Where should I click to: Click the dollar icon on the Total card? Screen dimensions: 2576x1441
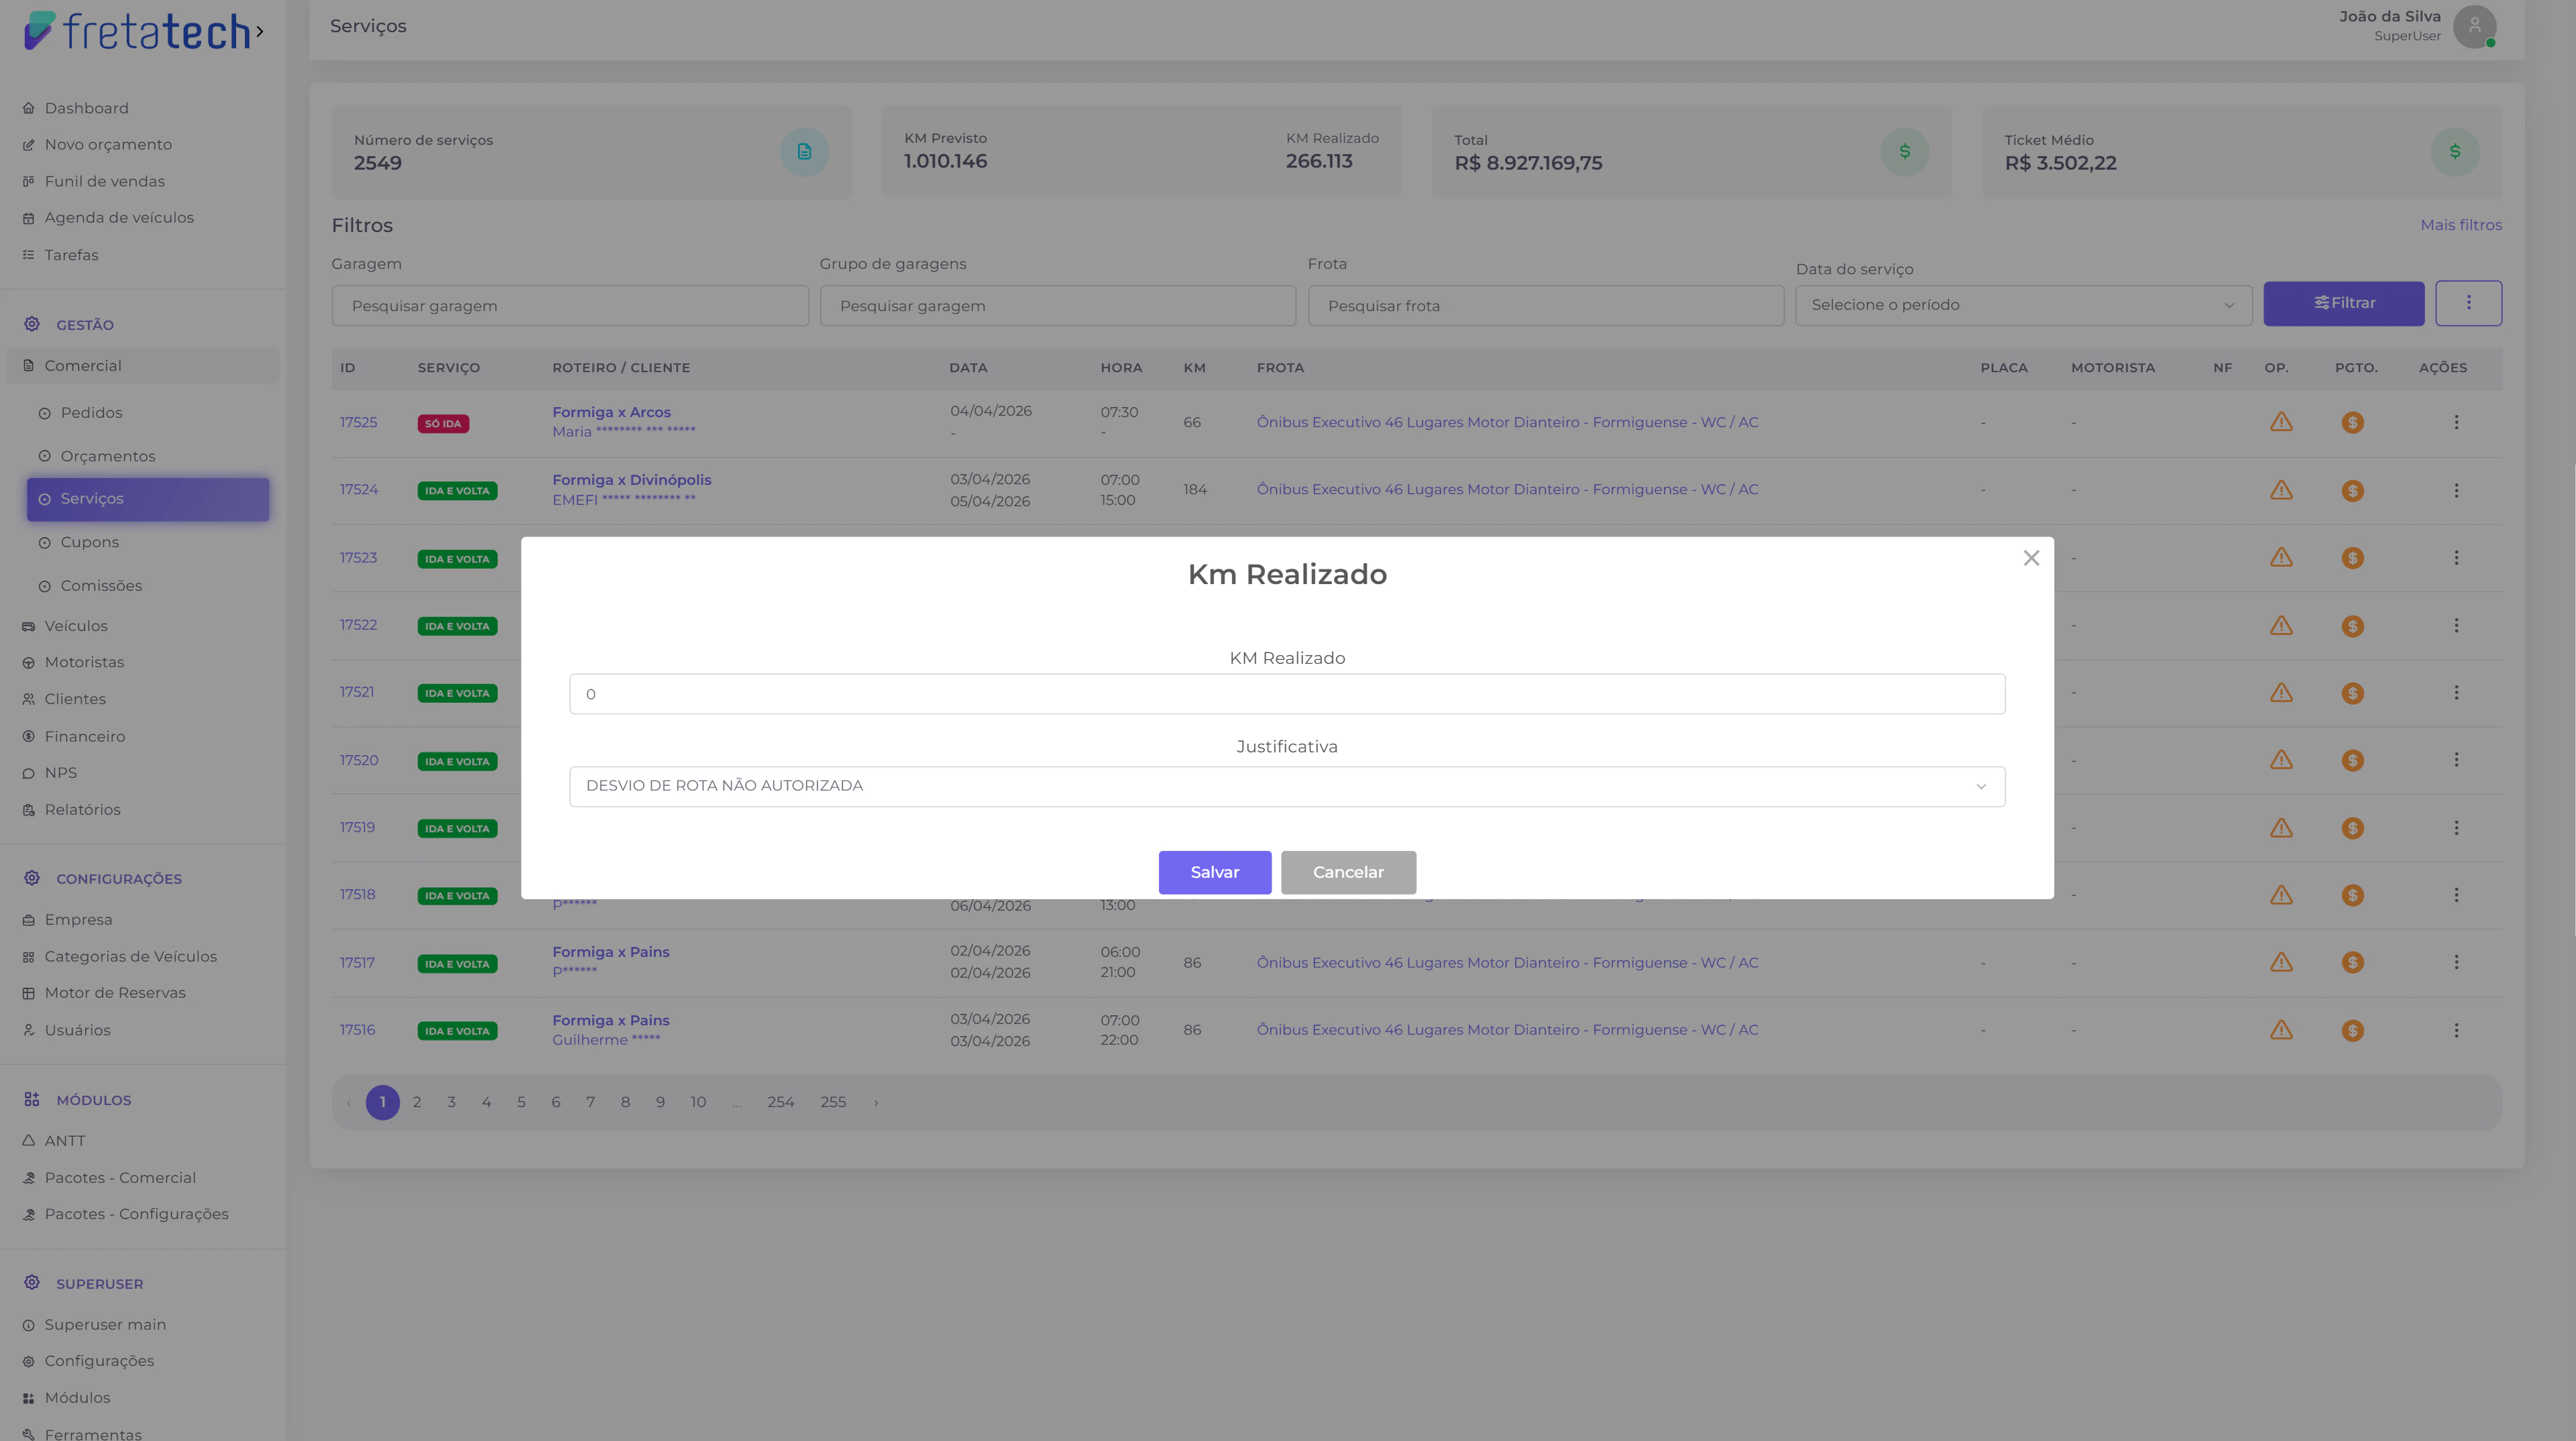coord(1904,152)
